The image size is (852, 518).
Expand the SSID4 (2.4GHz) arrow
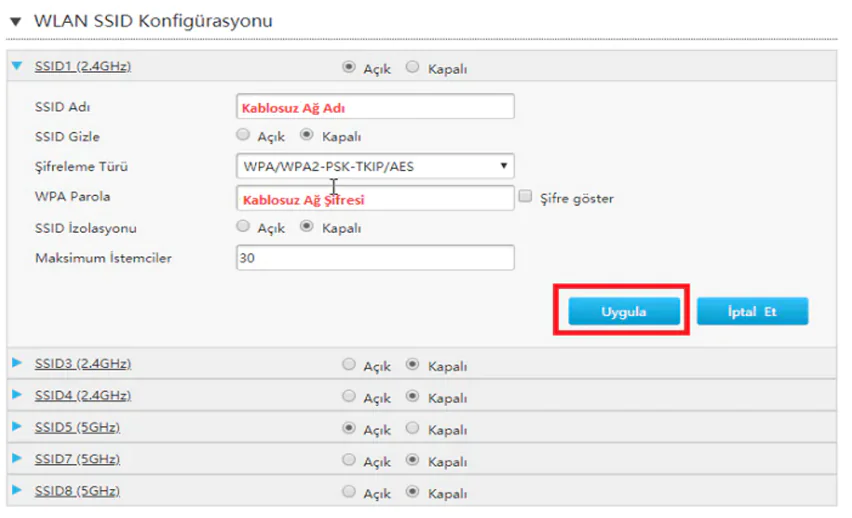[16, 396]
